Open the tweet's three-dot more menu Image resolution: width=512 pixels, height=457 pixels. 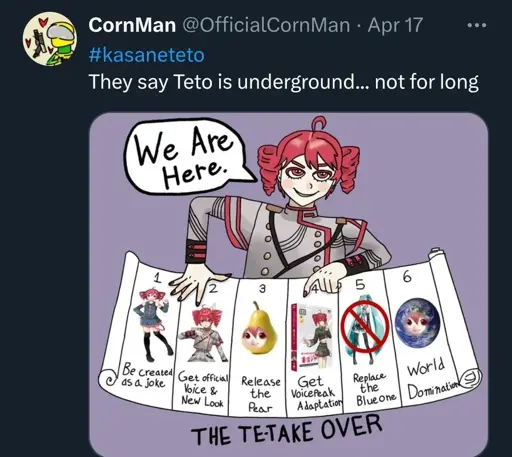[477, 25]
